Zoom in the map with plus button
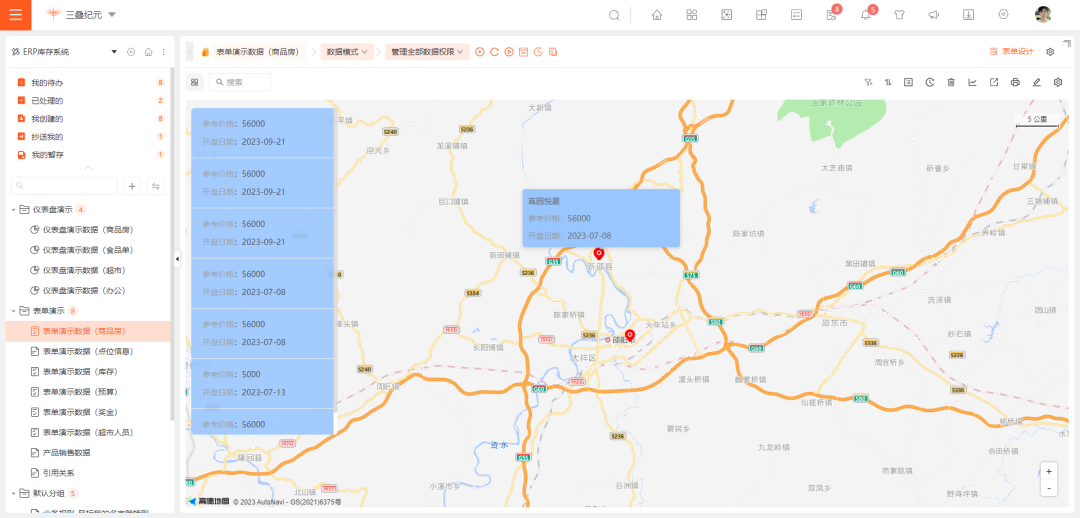The height and width of the screenshot is (518, 1080). [x=1048, y=471]
